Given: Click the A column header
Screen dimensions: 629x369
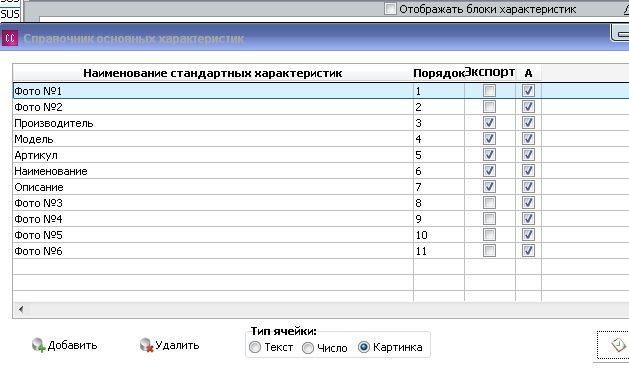Looking at the screenshot, I should [528, 73].
